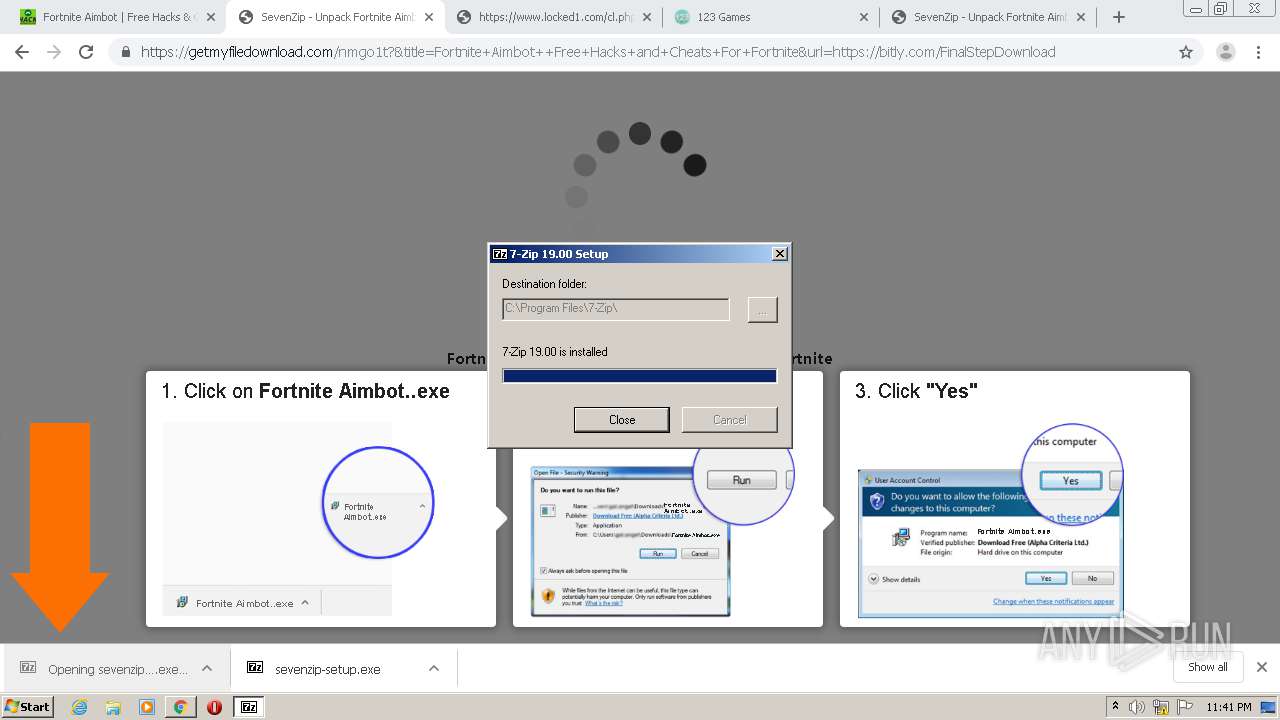Click the volume speaker tray icon

[x=1137, y=707]
